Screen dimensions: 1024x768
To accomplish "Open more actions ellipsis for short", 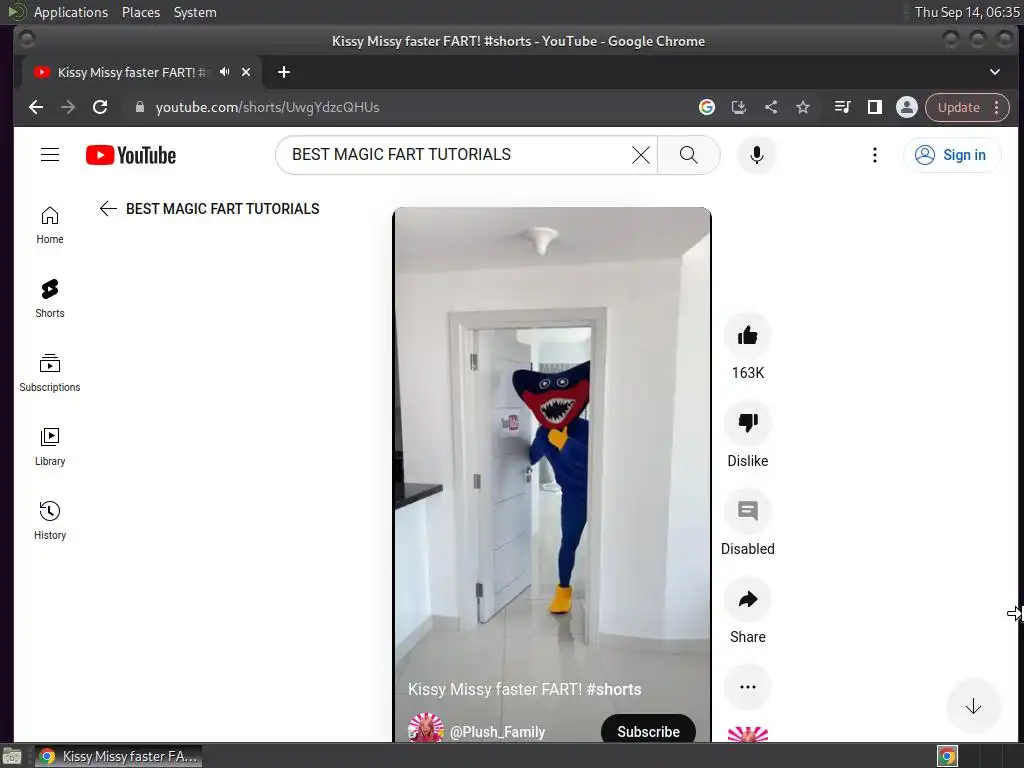I will pos(748,687).
